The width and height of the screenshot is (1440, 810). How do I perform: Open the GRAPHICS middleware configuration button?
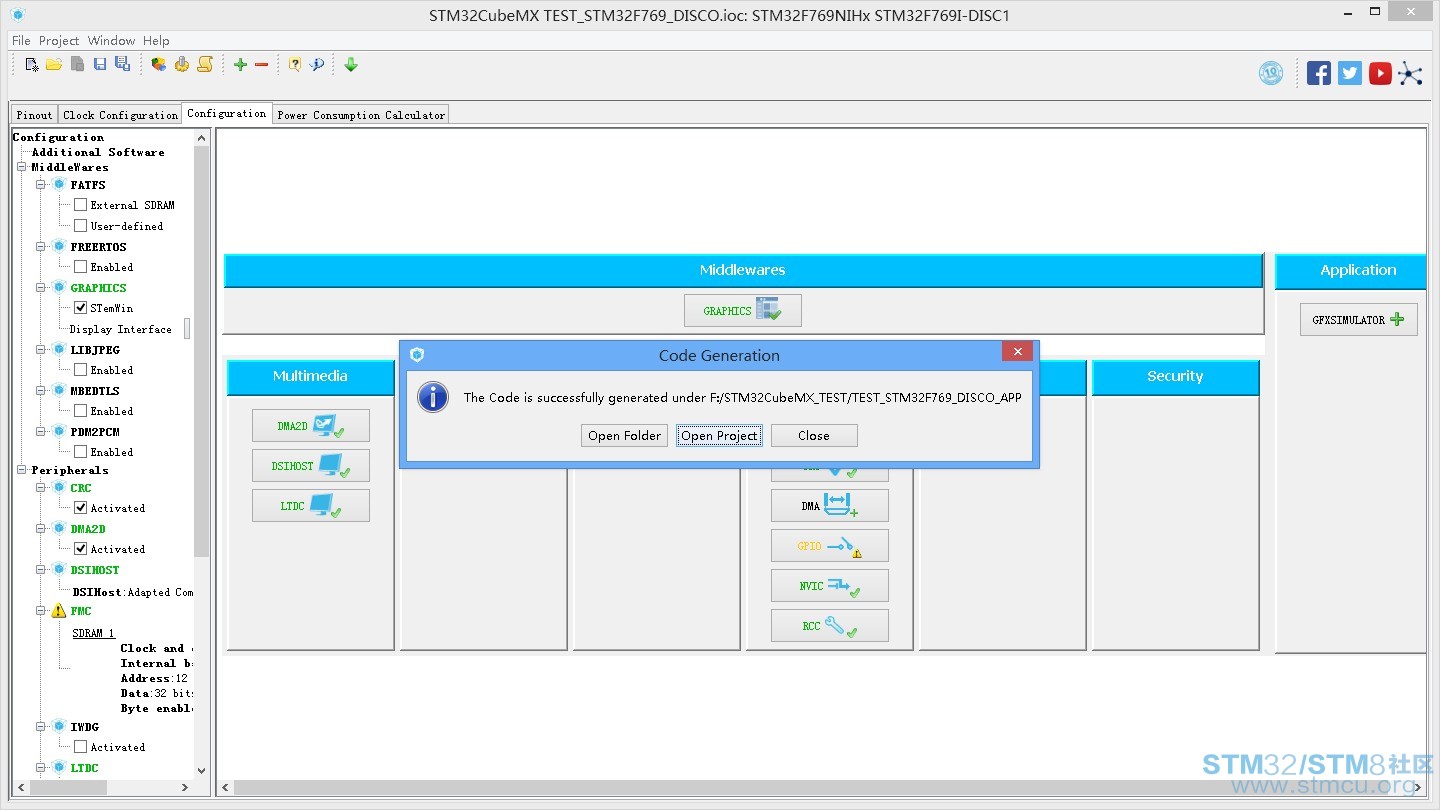pyautogui.click(x=743, y=310)
